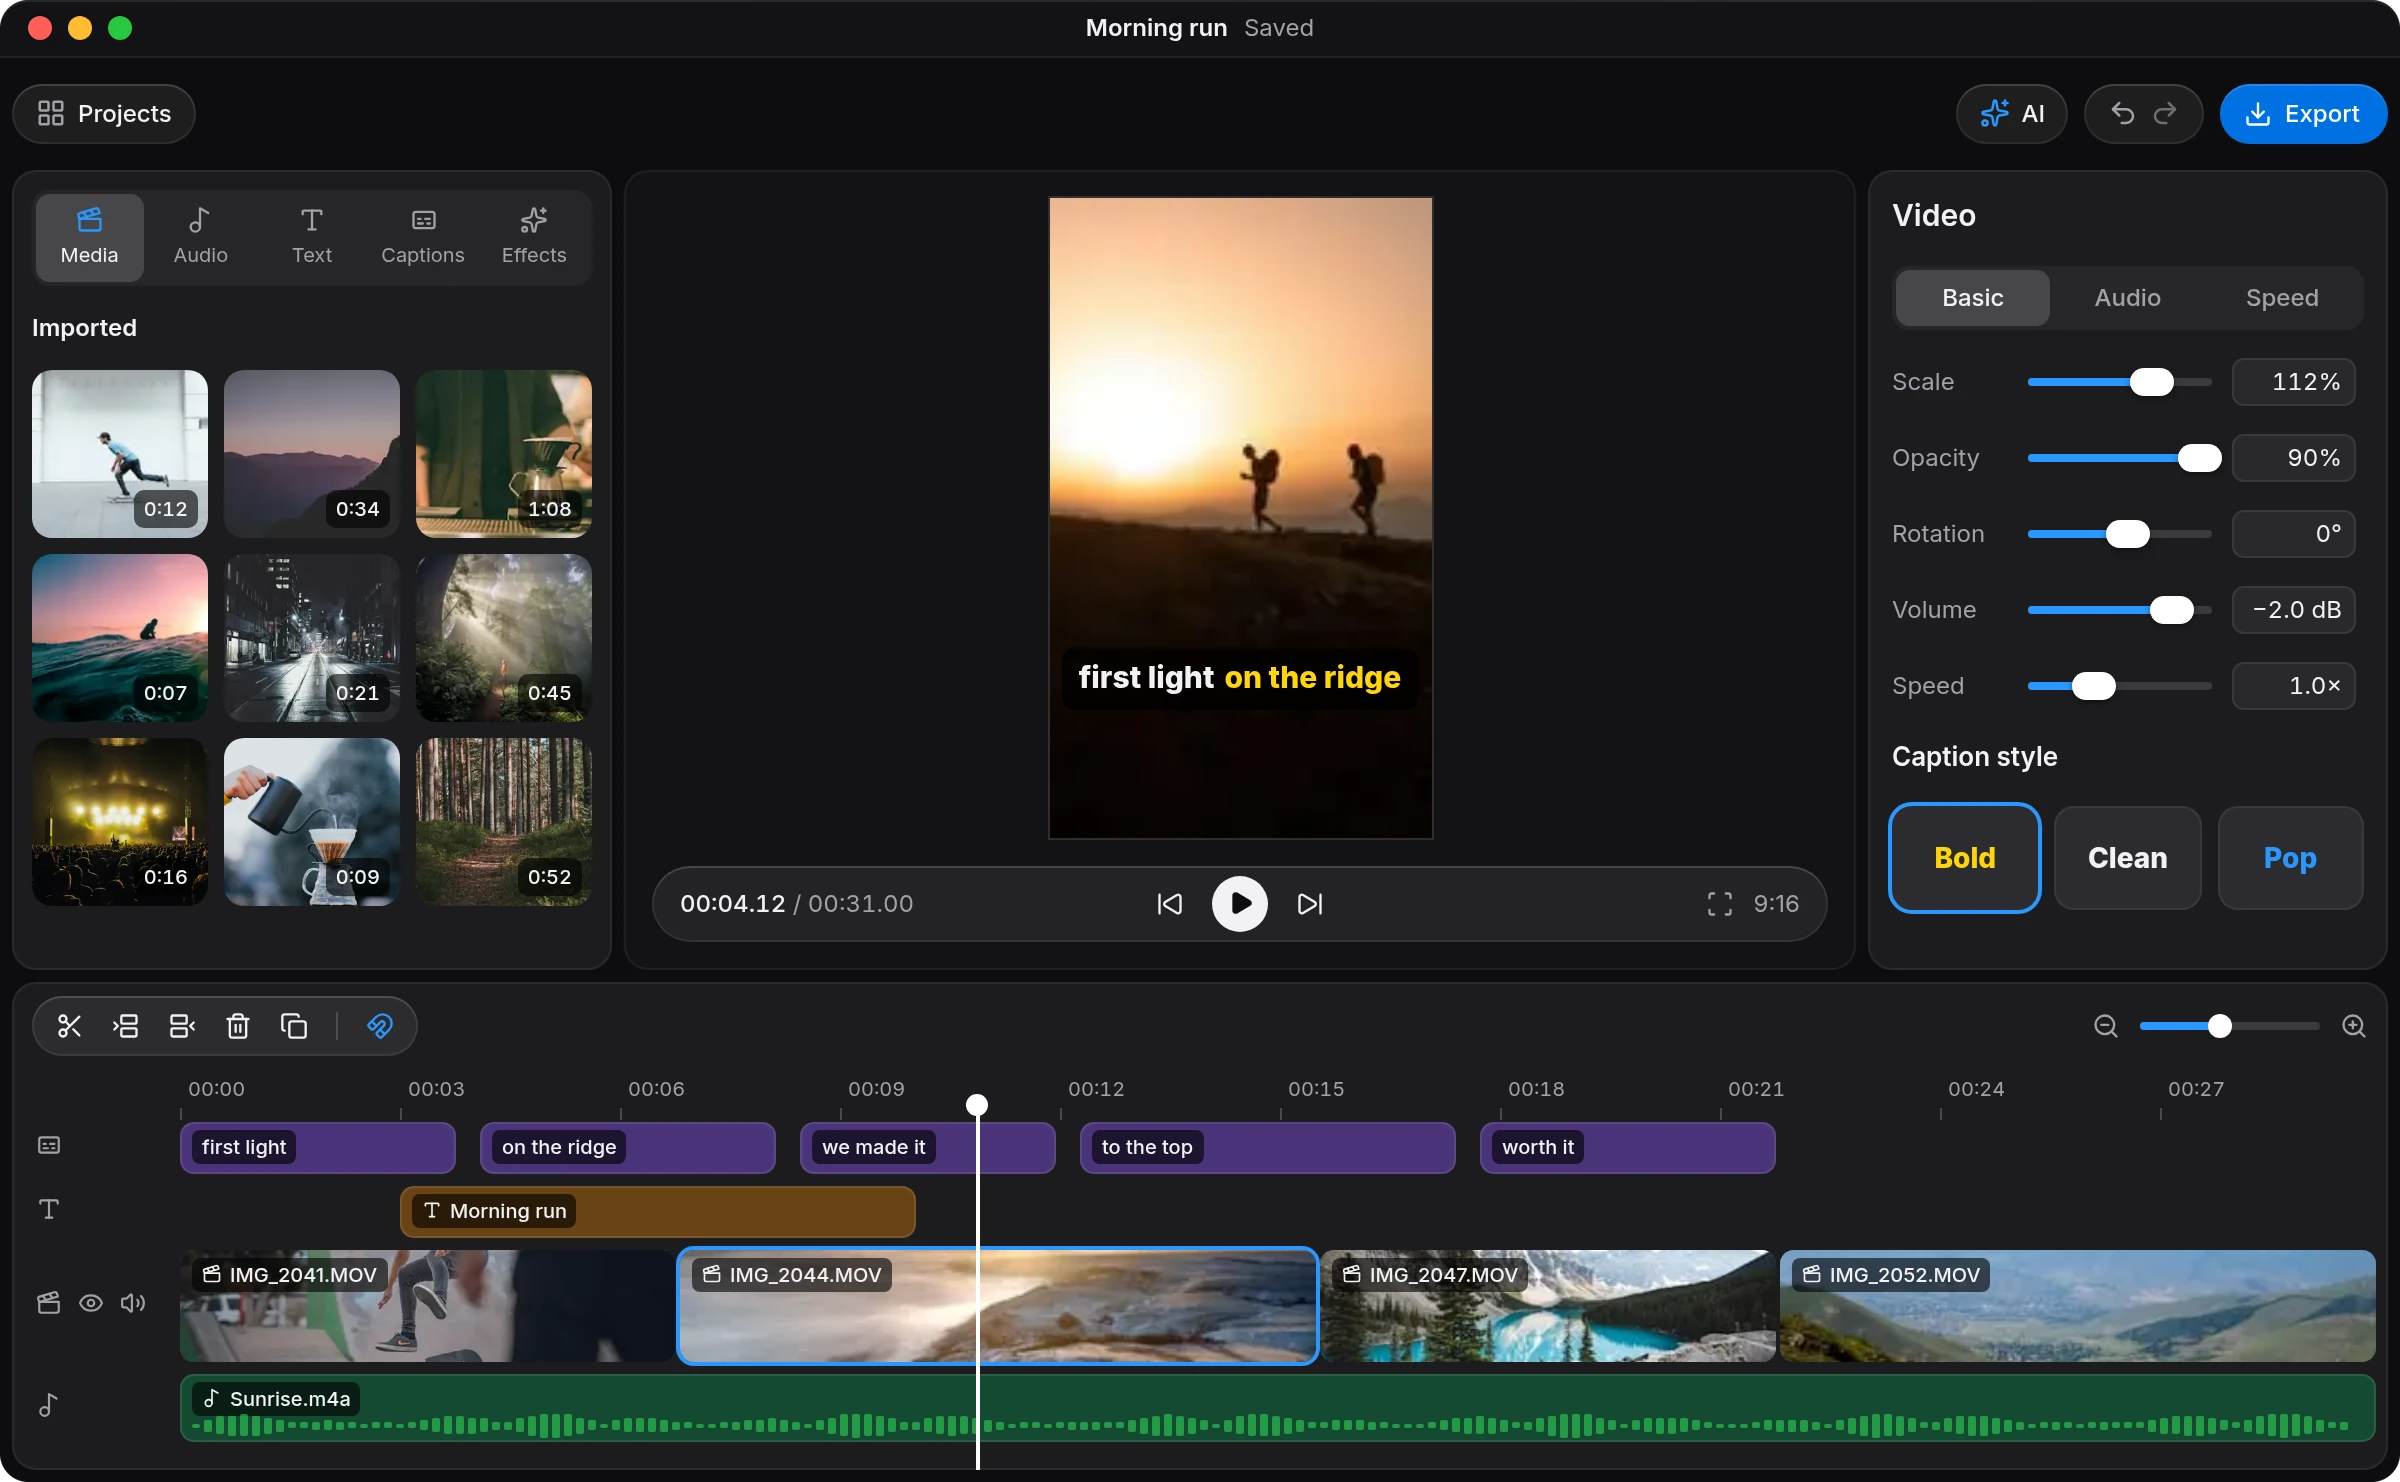
Task: Click the Rotation value field
Action: pyautogui.click(x=2294, y=534)
